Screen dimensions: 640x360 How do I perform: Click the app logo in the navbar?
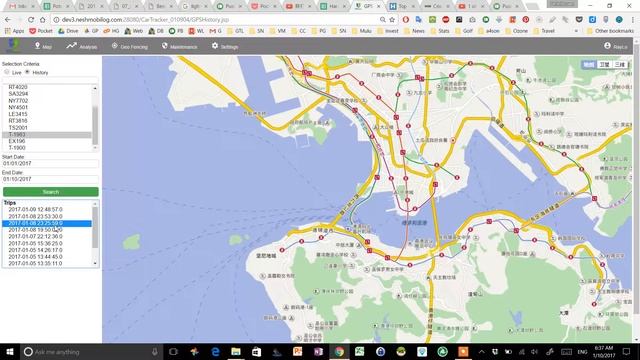tap(13, 46)
